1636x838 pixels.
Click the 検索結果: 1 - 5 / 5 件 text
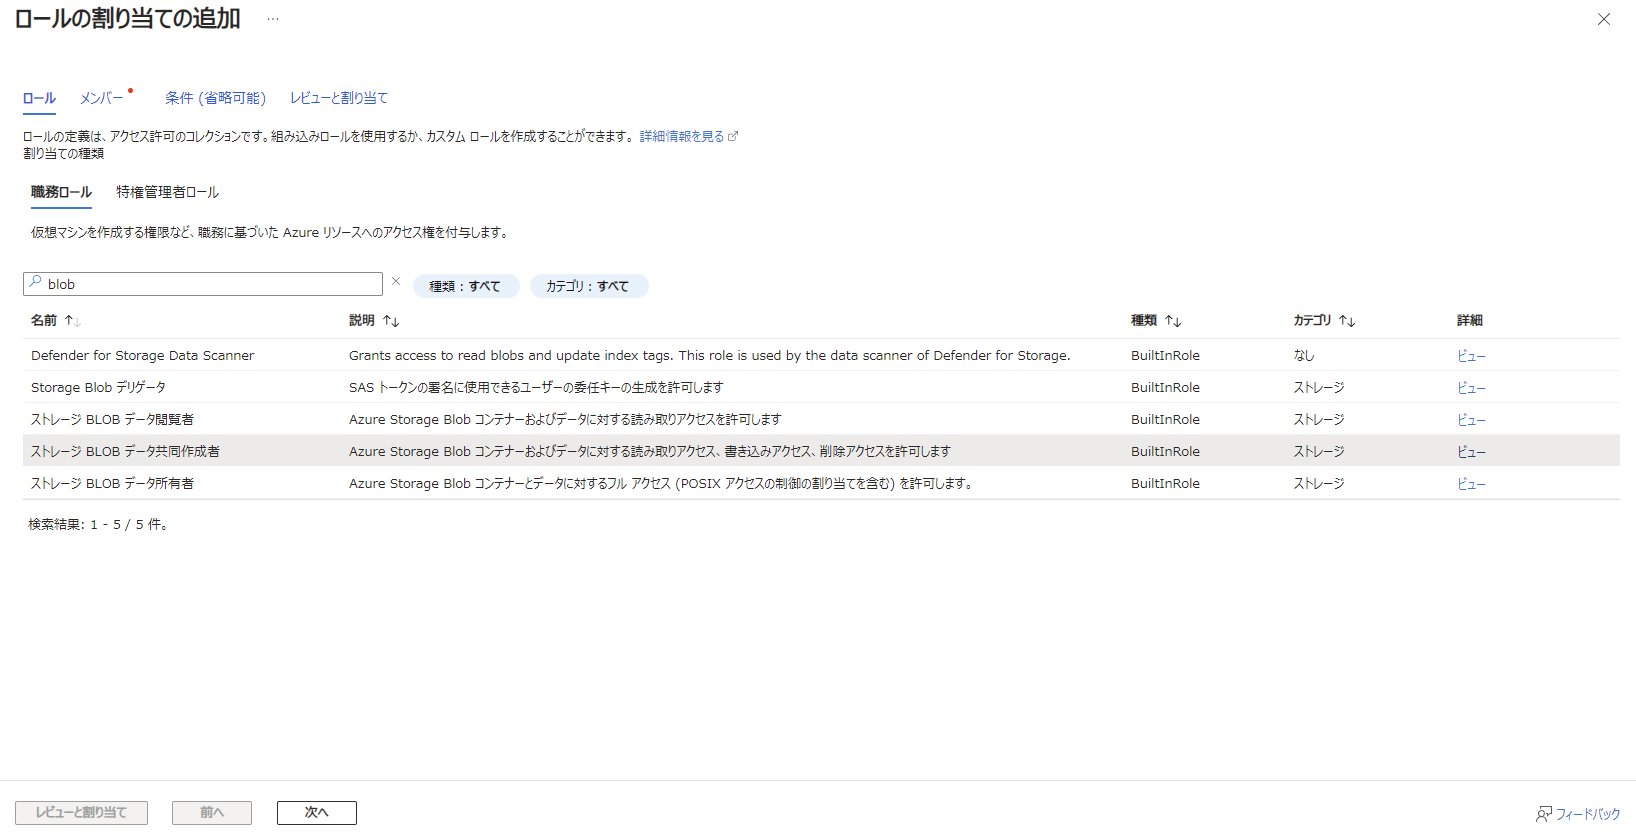[98, 524]
